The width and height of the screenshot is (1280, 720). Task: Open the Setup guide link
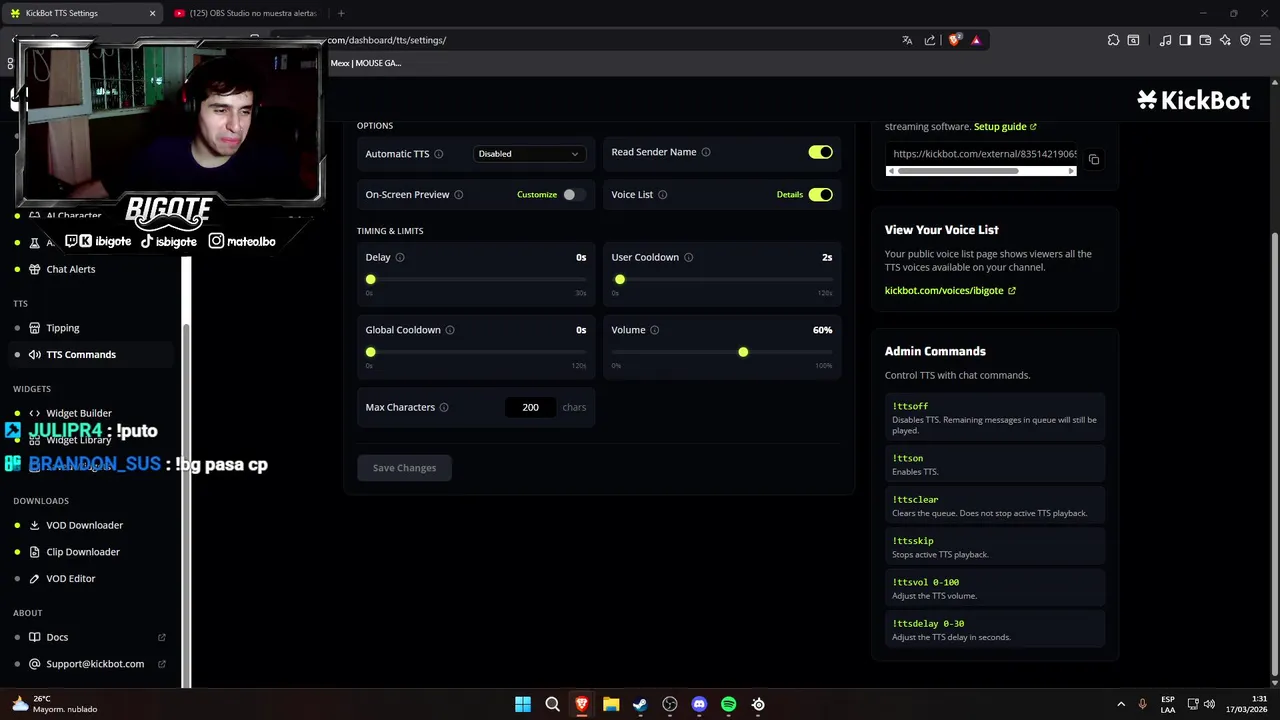click(x=1005, y=127)
